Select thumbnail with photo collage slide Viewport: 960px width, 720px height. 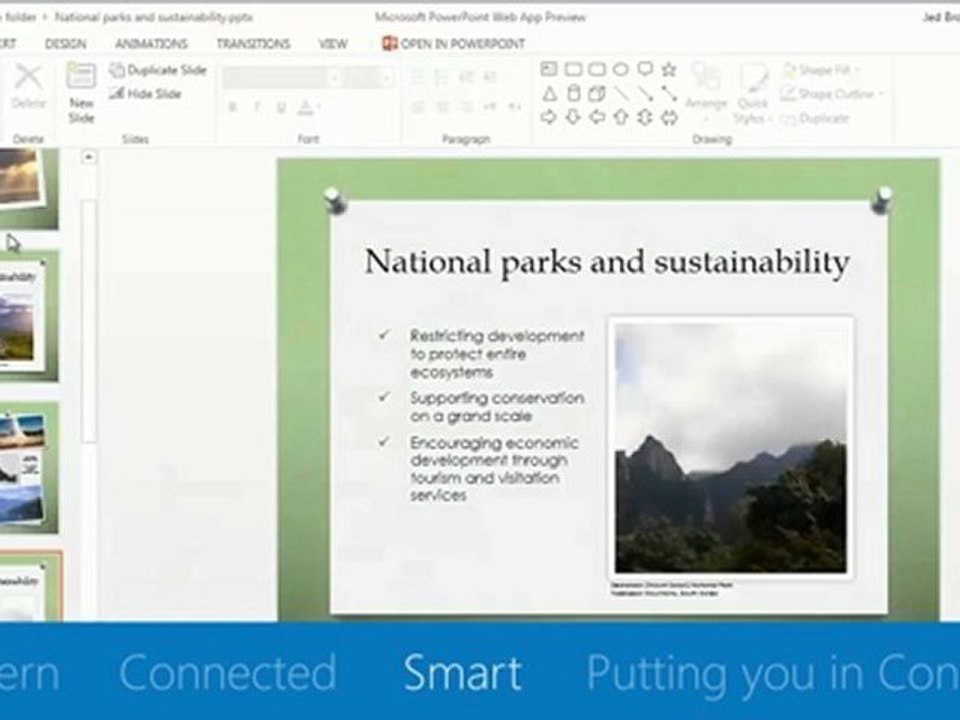29,468
